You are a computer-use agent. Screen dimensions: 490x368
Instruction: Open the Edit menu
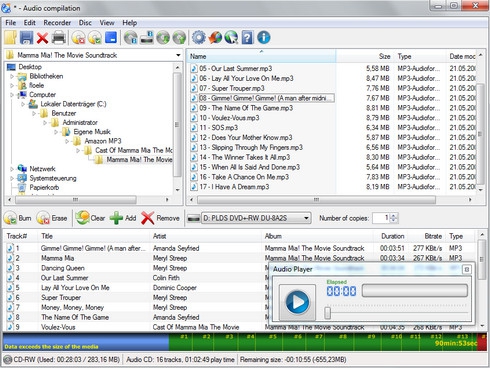29,23
